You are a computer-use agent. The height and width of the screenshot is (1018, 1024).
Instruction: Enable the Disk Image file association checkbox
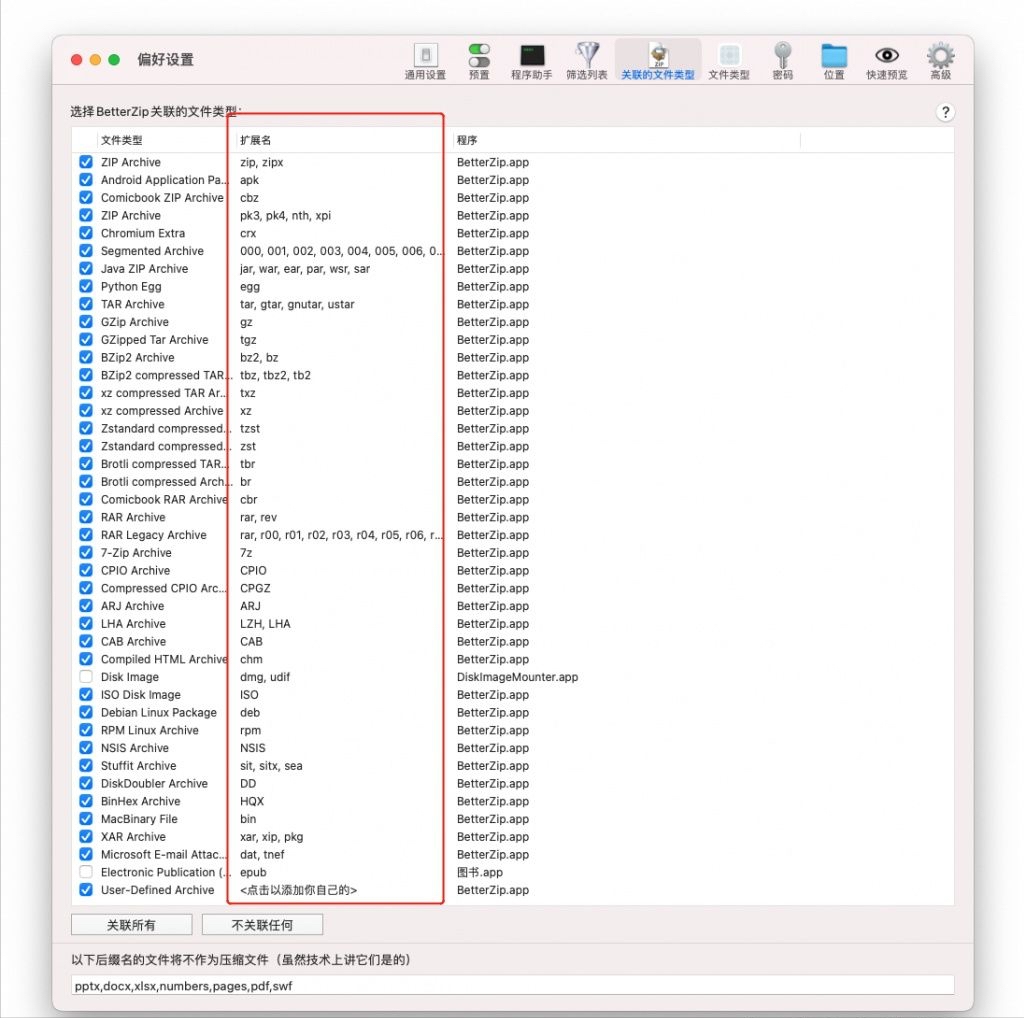coord(86,677)
